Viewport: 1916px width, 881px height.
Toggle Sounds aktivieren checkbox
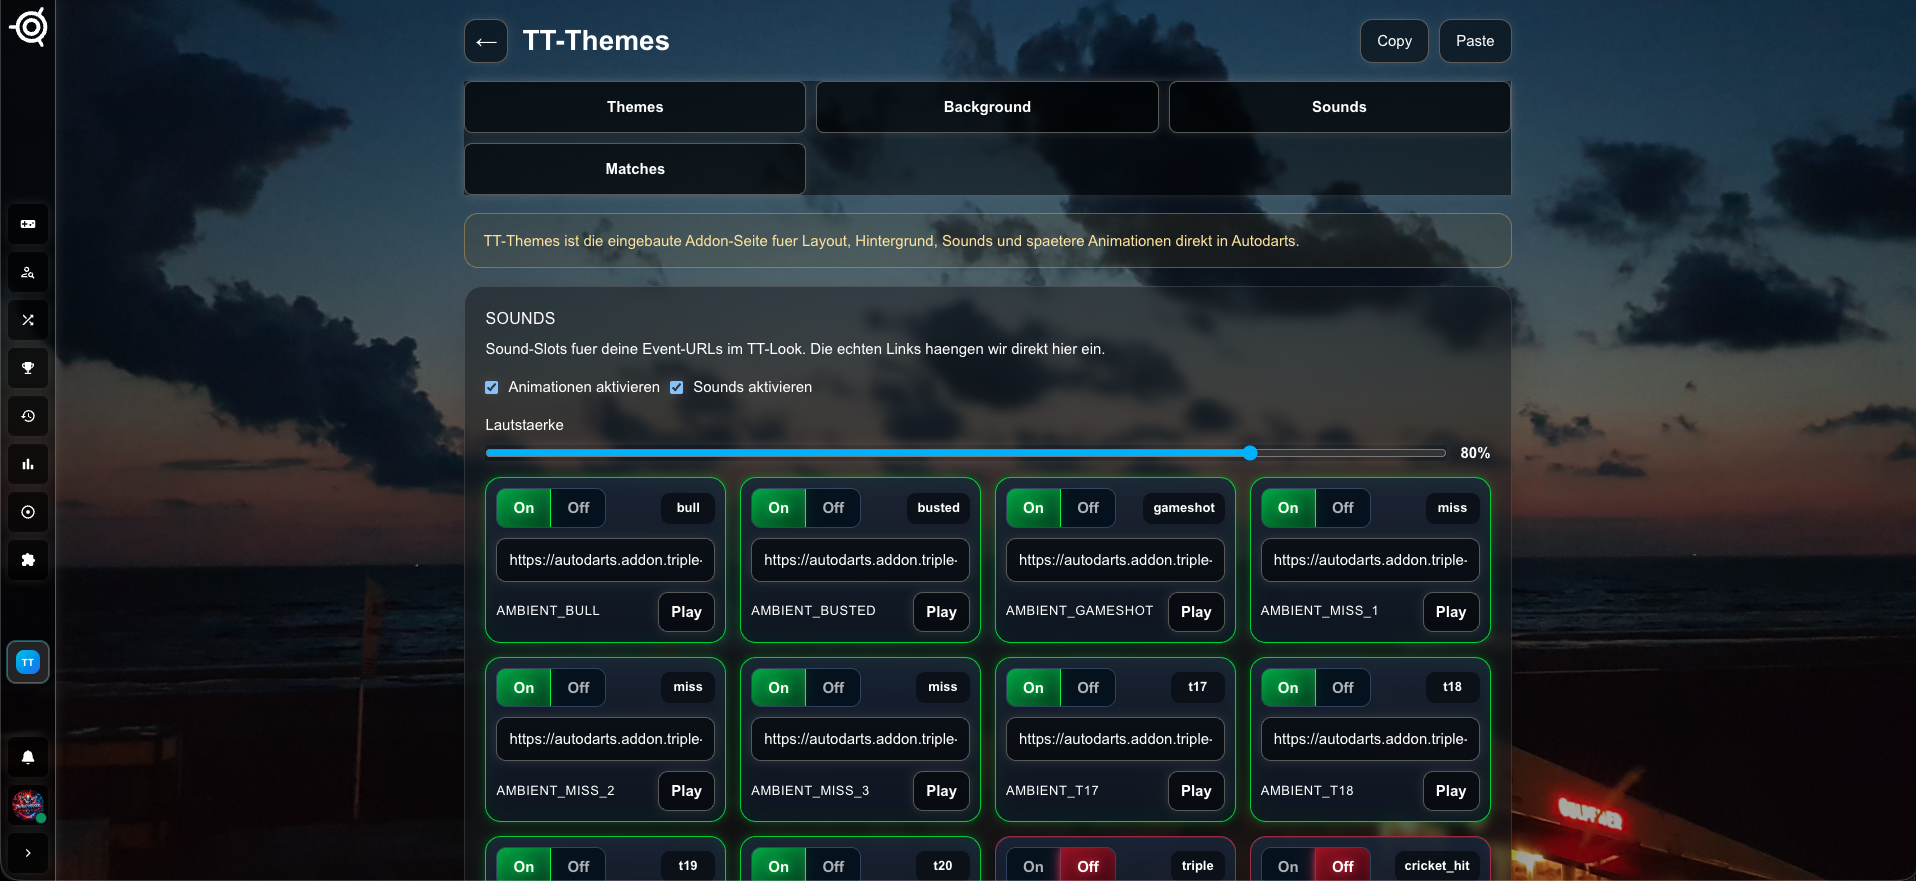point(677,387)
